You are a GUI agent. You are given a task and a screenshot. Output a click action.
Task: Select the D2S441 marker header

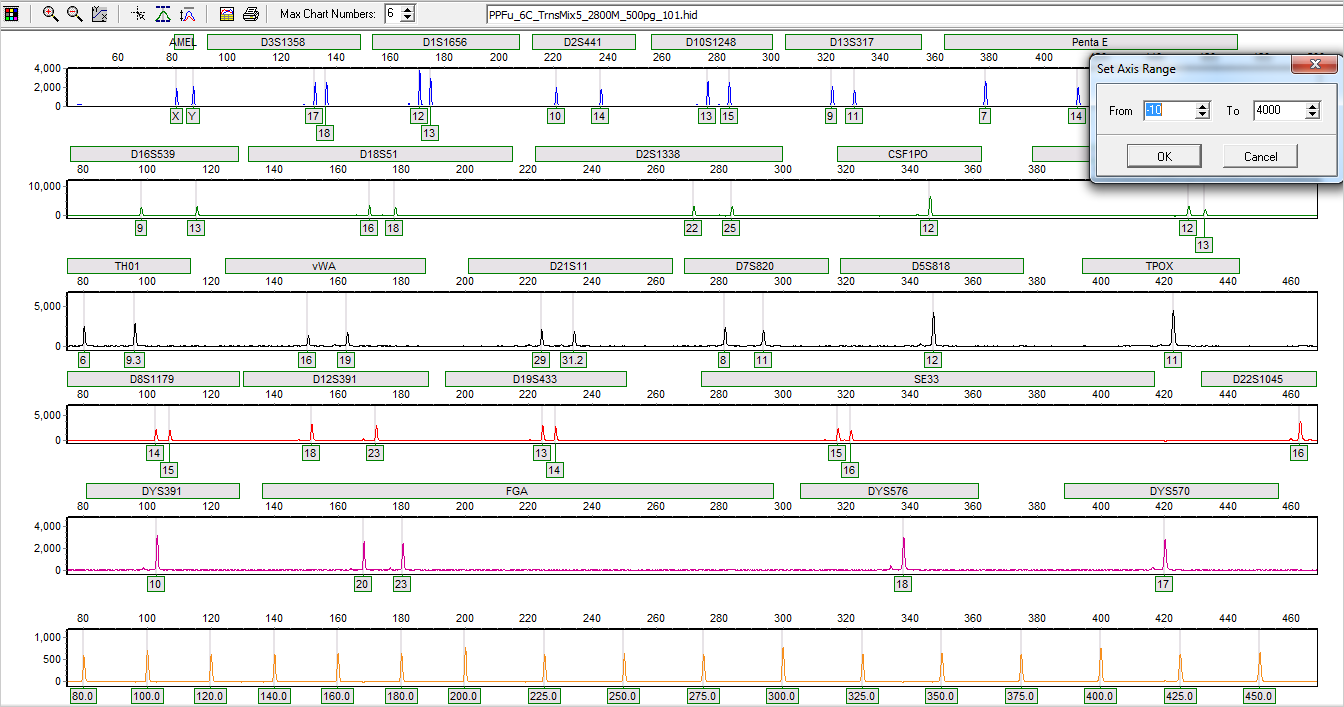click(583, 42)
